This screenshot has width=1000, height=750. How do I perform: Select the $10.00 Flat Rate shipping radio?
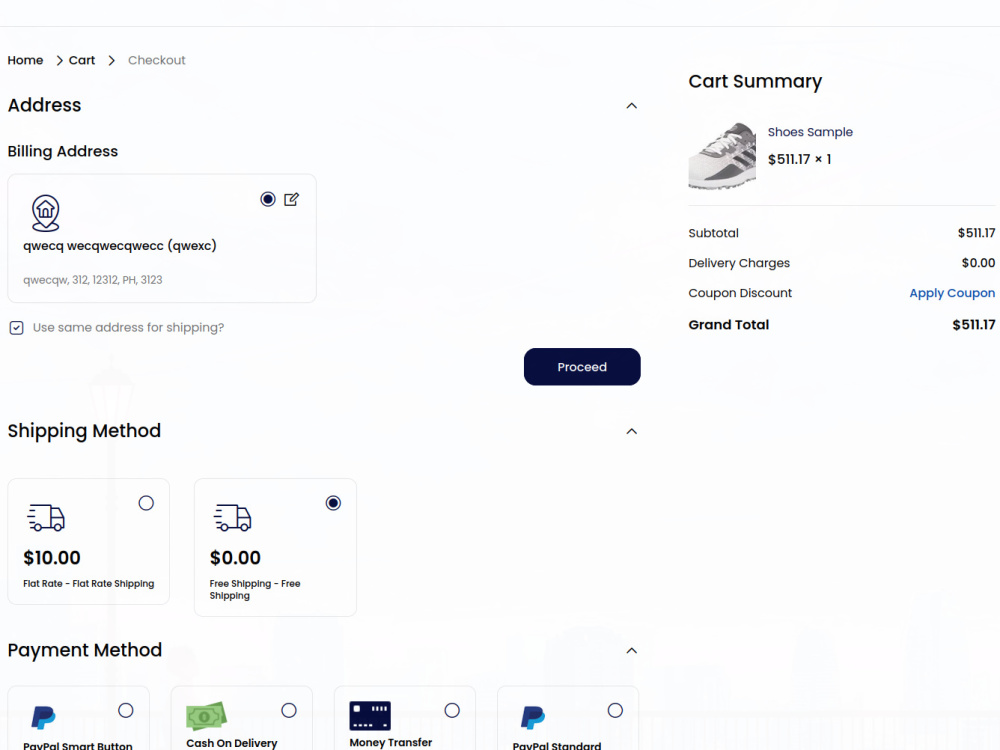coord(146,503)
